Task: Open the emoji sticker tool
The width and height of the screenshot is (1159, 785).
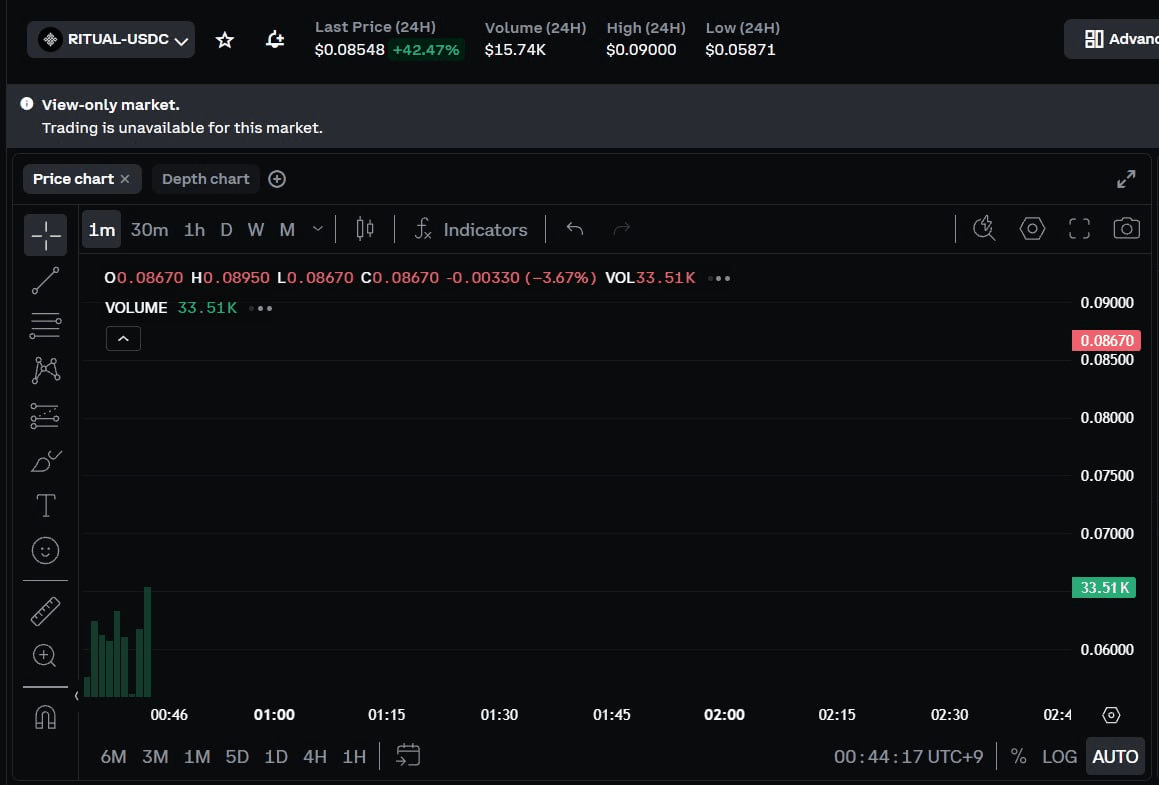Action: (x=46, y=551)
